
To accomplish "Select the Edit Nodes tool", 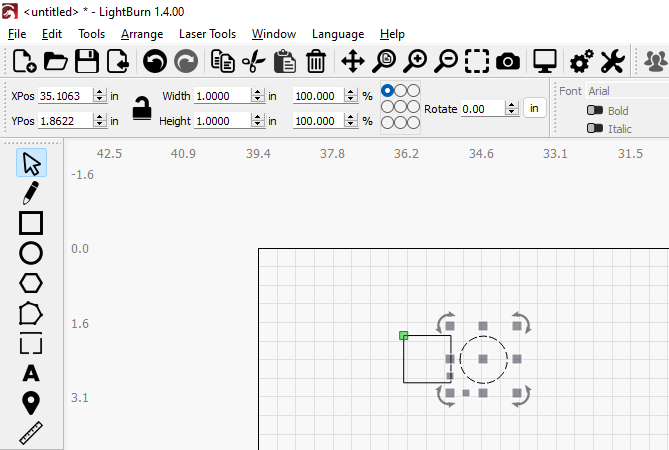I will click(31, 314).
